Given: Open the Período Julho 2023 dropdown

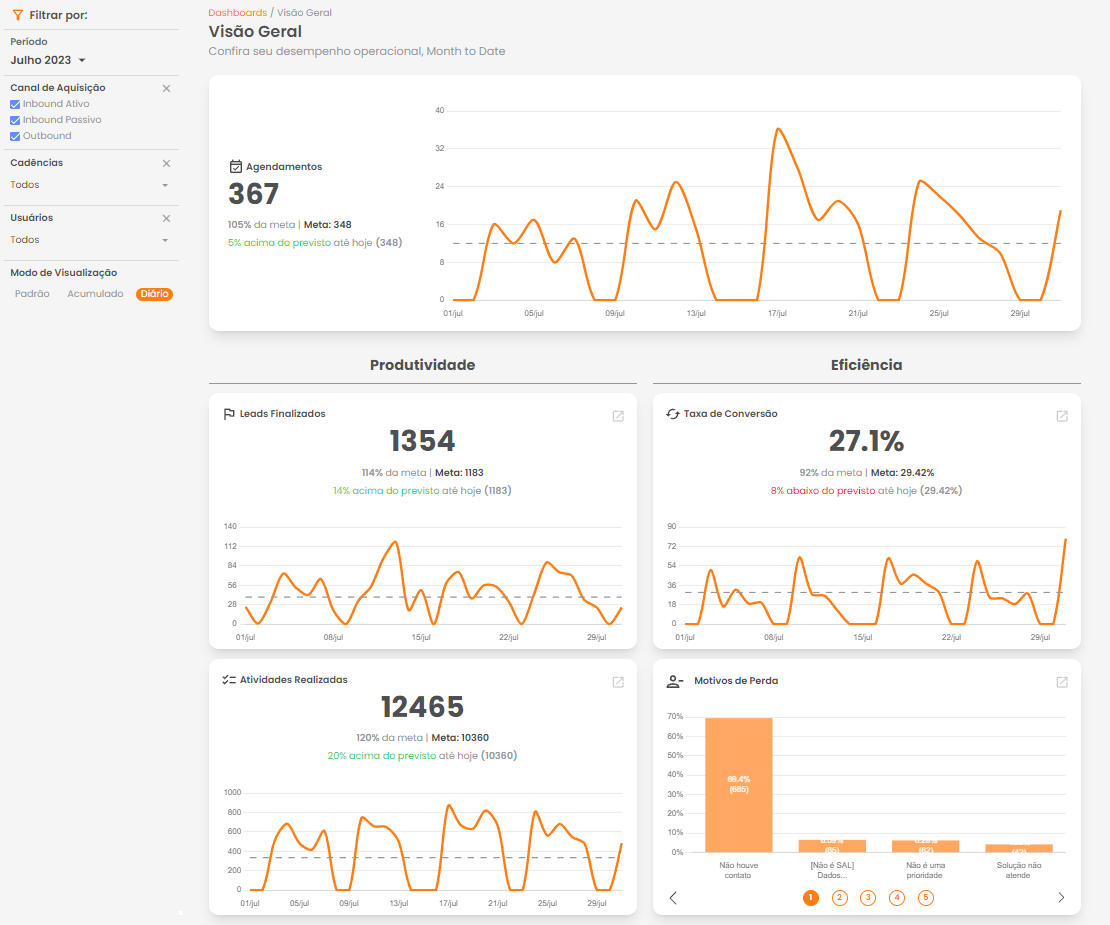Looking at the screenshot, I should pos(48,60).
